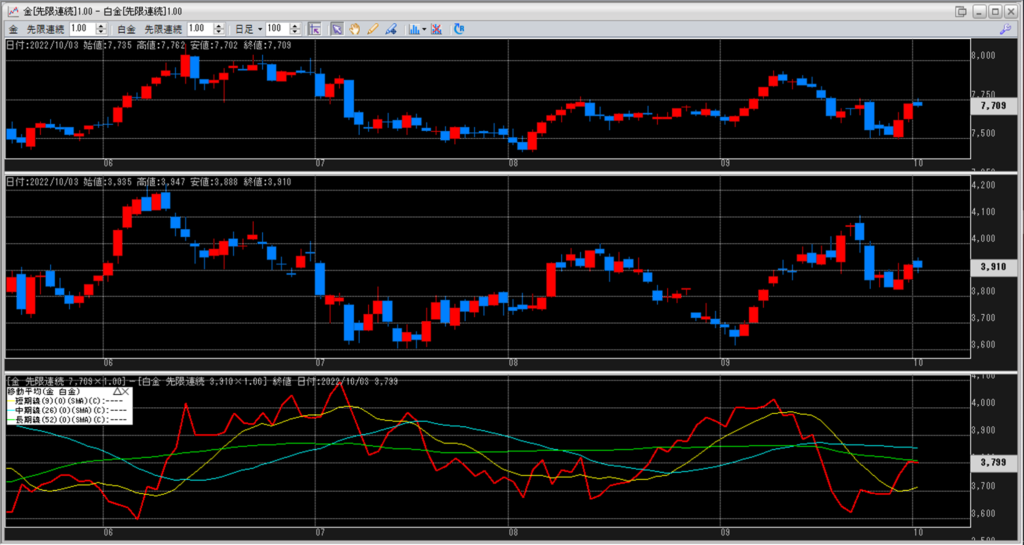The width and height of the screenshot is (1024, 545).
Task: Select the pencil drawing tool
Action: tap(373, 29)
